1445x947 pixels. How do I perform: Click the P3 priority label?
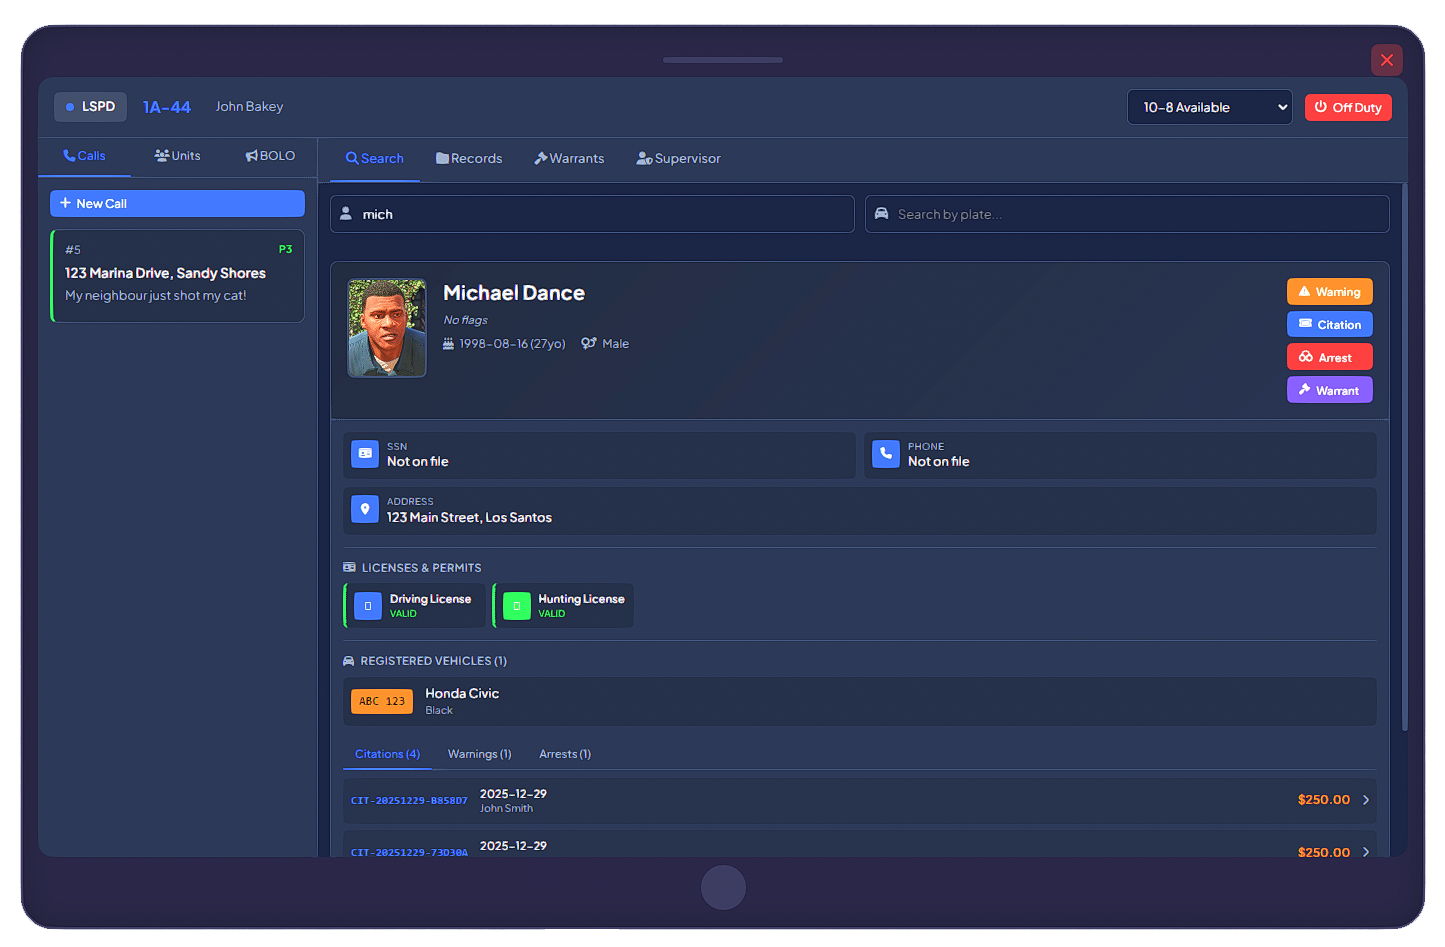click(x=285, y=249)
